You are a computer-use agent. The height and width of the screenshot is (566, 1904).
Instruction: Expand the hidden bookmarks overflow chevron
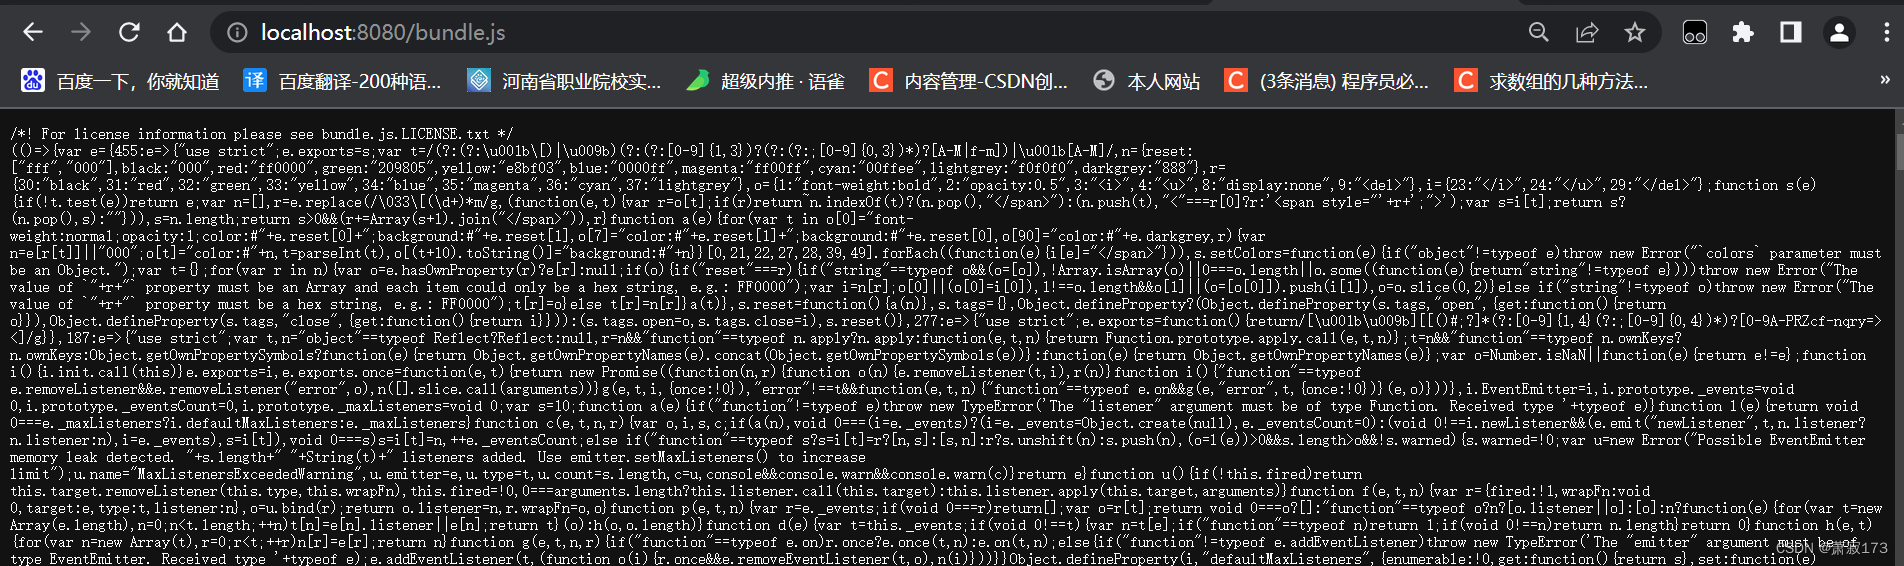1884,80
